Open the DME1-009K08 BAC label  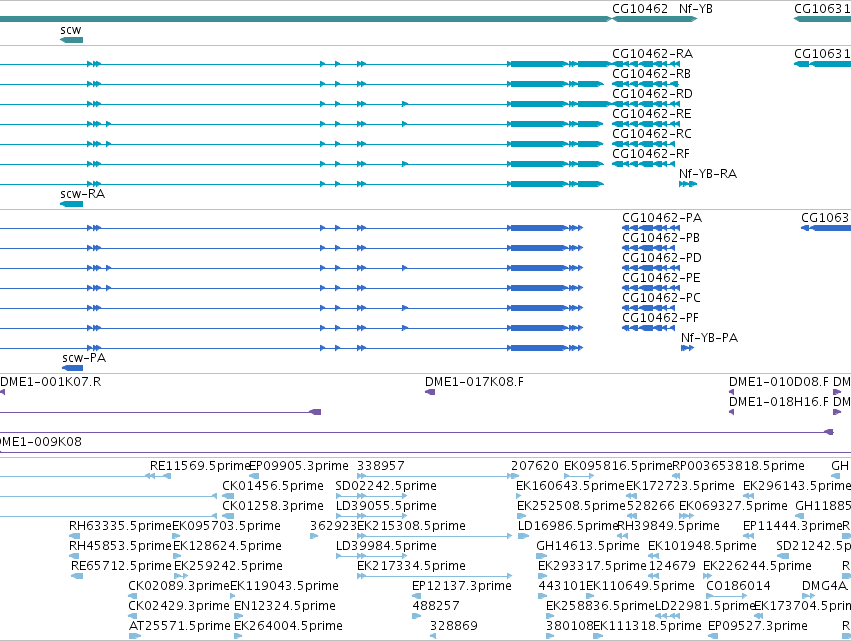(x=41, y=442)
